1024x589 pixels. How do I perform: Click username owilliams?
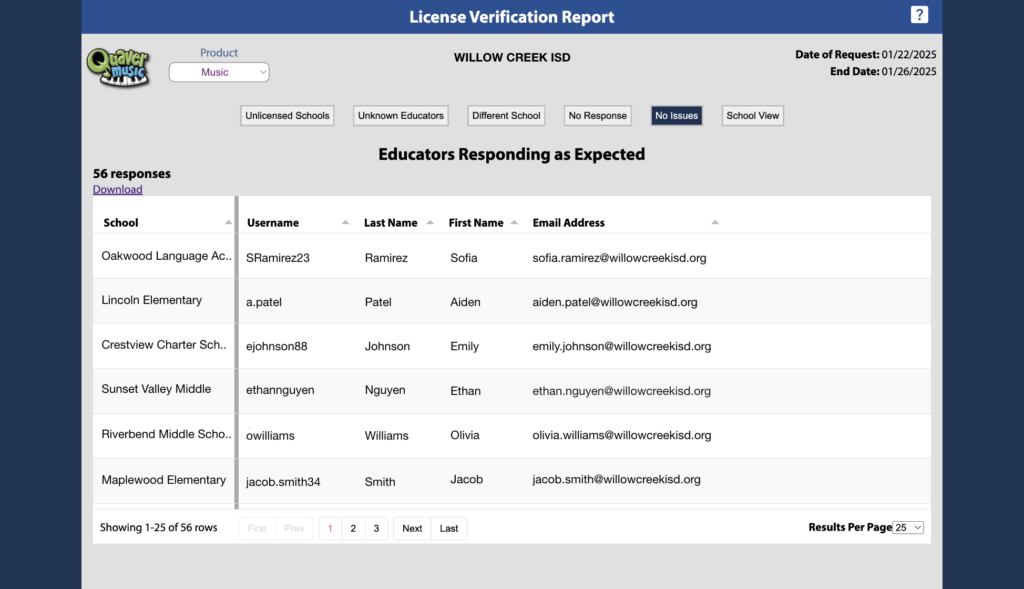(x=270, y=436)
